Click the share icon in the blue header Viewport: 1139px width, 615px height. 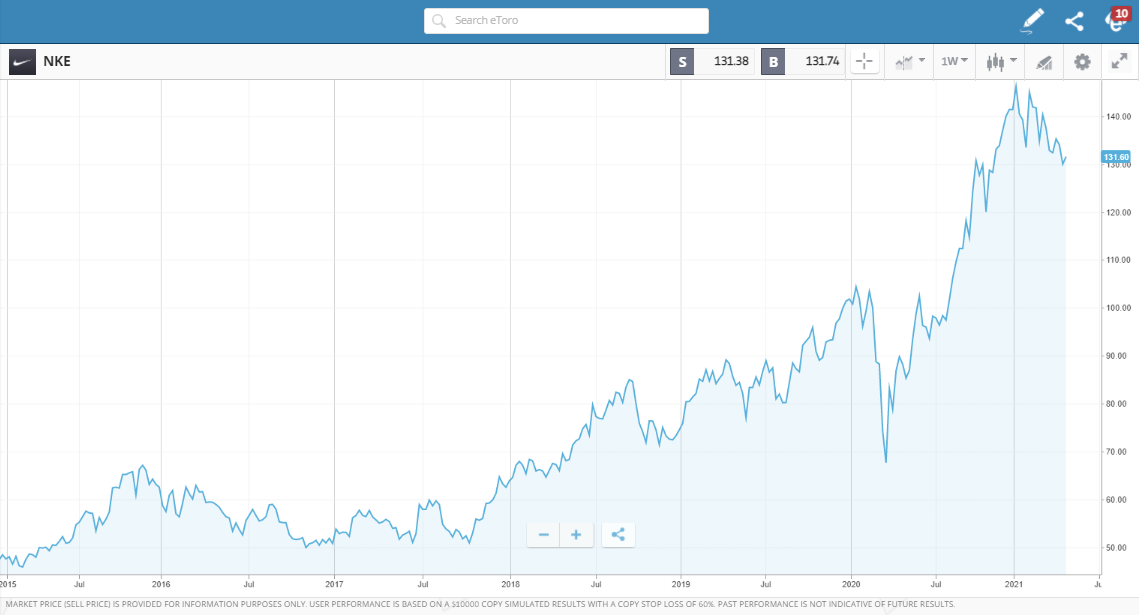point(1074,20)
